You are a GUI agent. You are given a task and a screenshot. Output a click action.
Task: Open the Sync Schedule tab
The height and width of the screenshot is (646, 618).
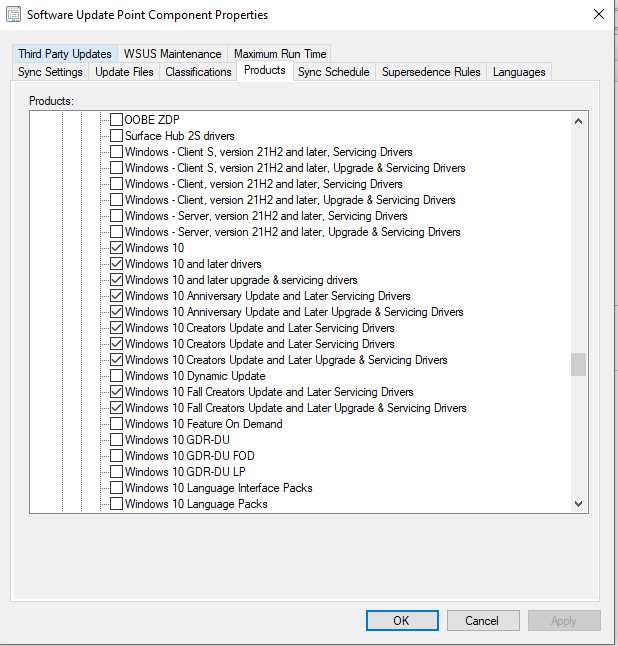click(334, 72)
